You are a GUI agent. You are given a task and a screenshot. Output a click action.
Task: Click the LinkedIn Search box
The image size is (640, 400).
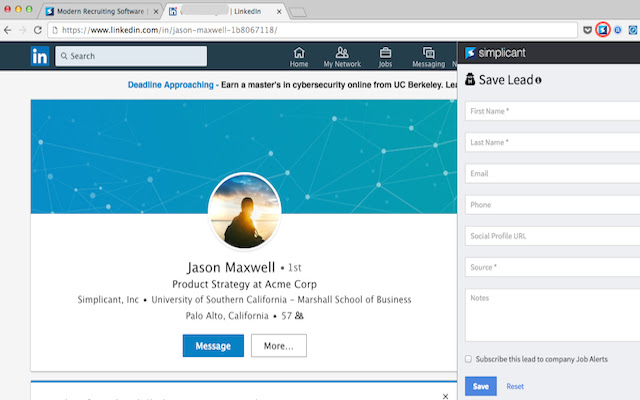[x=131, y=56]
